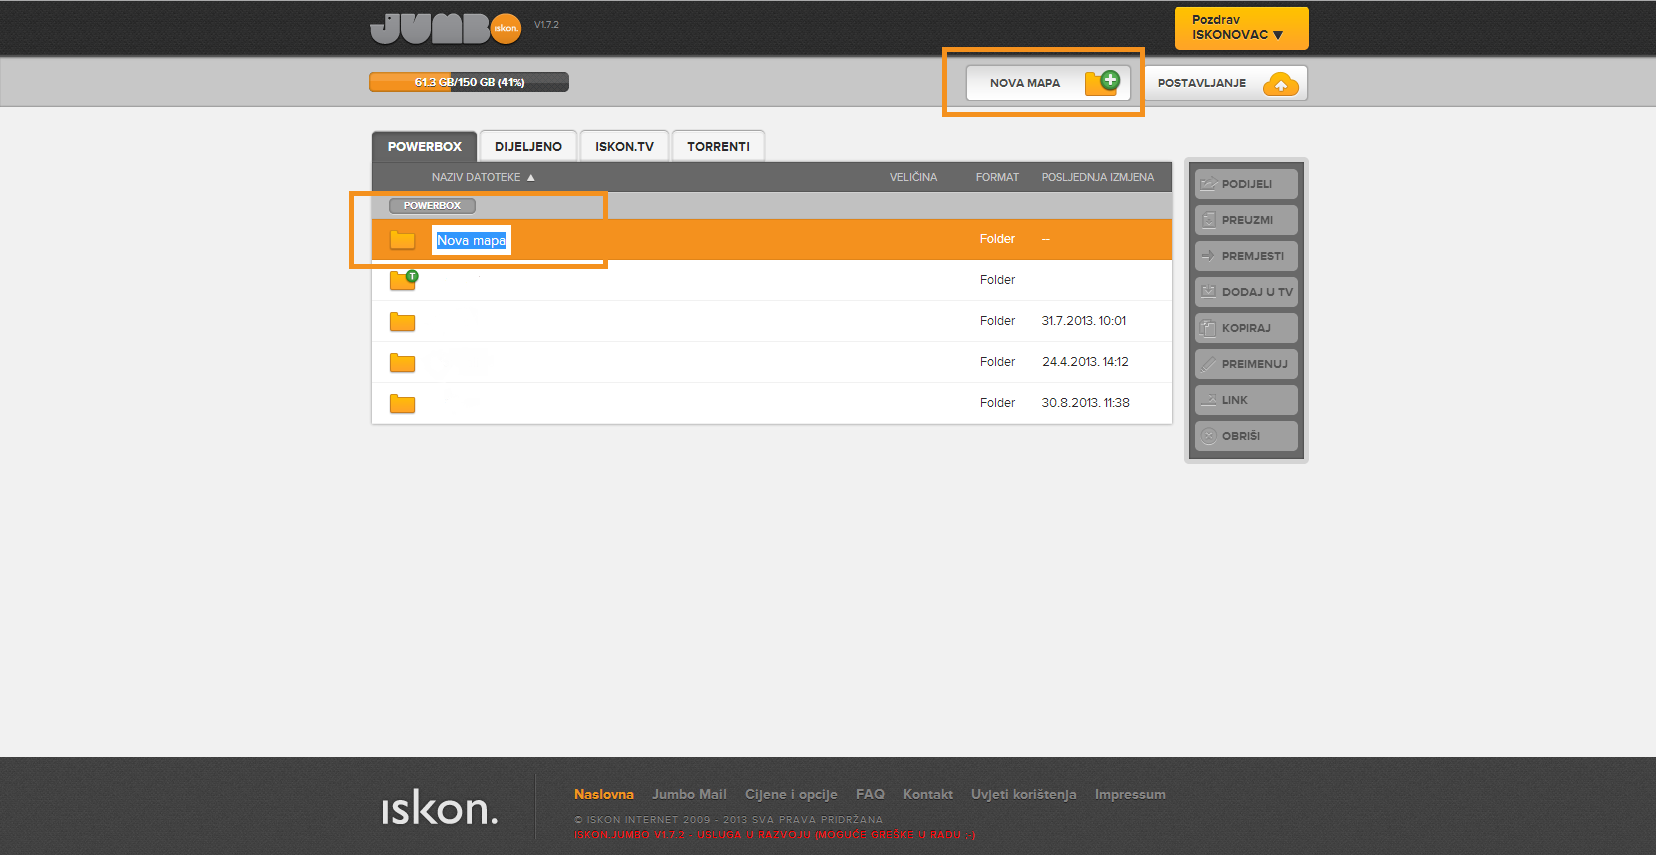
Task: Click the Link icon in sidebar
Action: tap(1208, 400)
